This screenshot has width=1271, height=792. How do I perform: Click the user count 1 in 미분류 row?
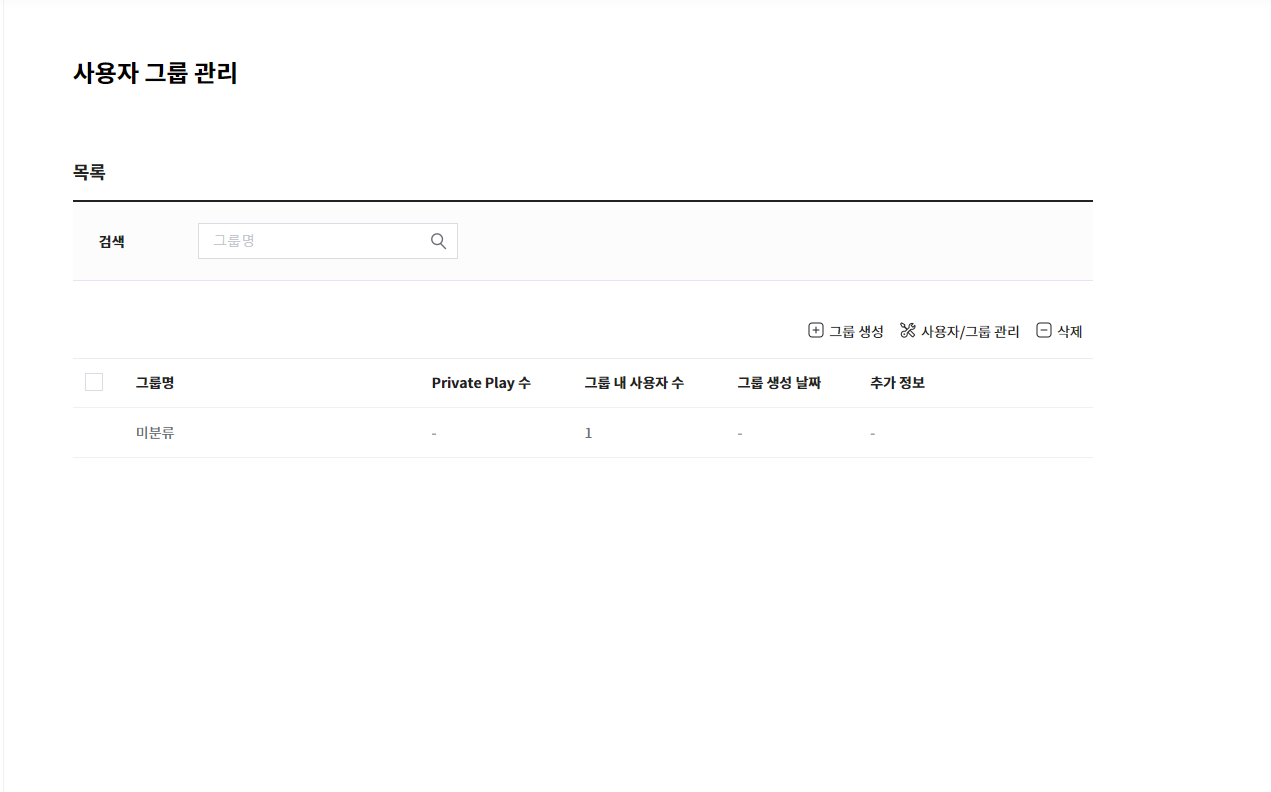[588, 433]
